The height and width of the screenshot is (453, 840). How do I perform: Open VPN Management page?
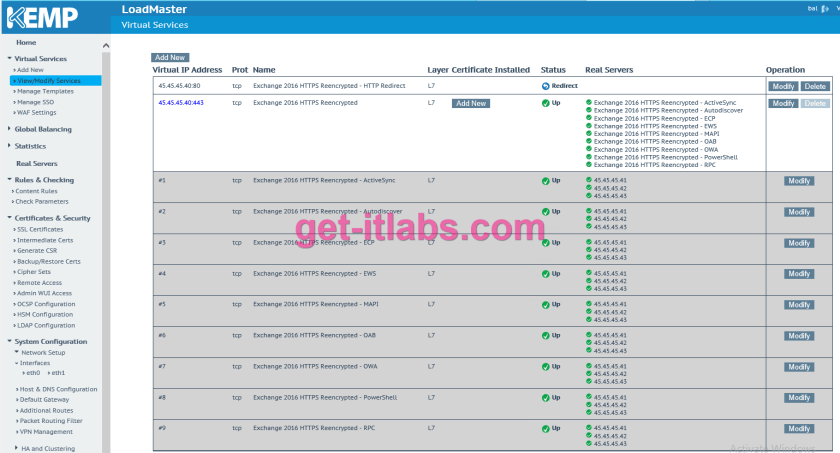pyautogui.click(x=46, y=432)
